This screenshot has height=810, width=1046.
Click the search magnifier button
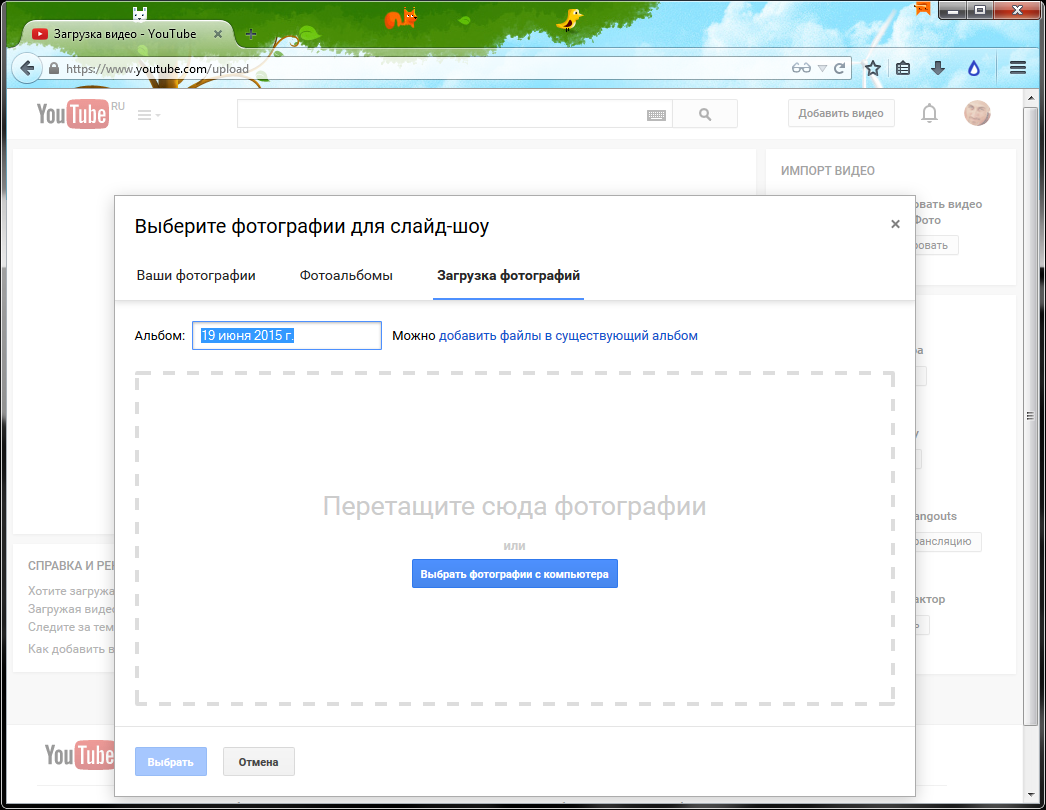(x=705, y=114)
